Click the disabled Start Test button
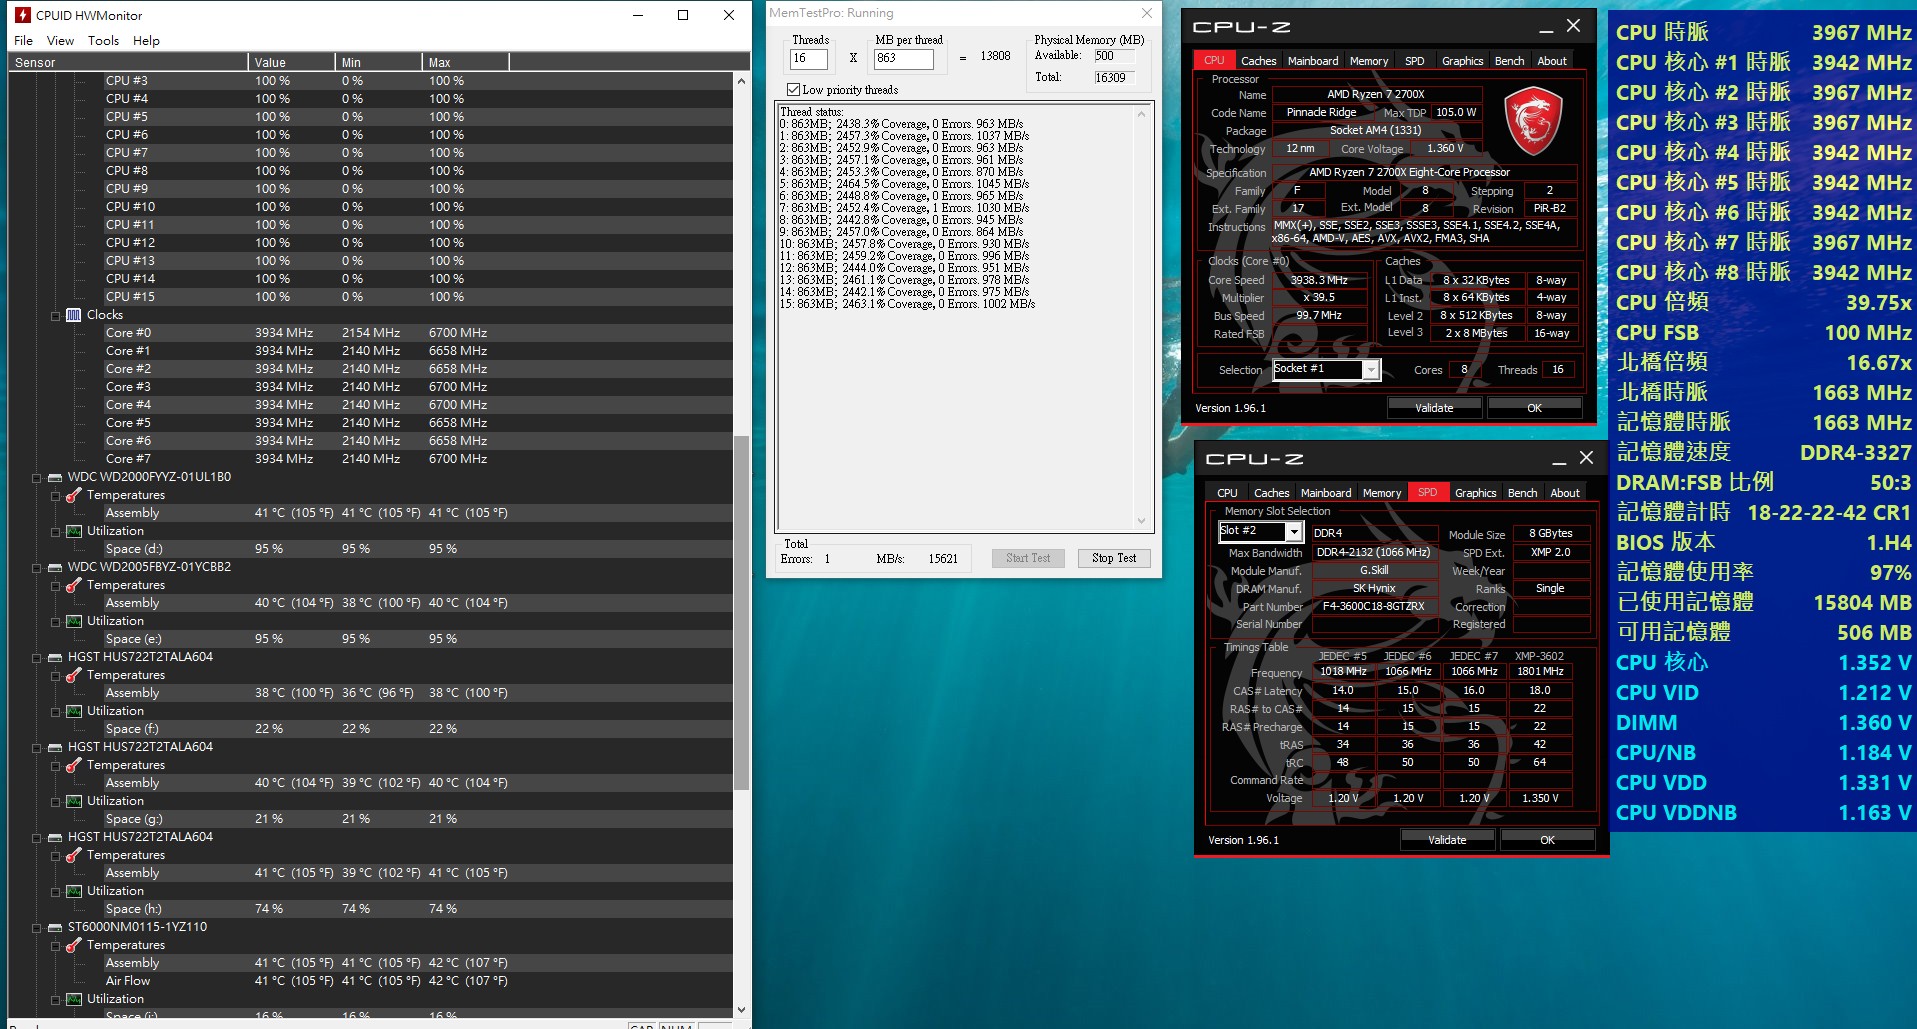Image resolution: width=1917 pixels, height=1029 pixels. pos(1028,558)
